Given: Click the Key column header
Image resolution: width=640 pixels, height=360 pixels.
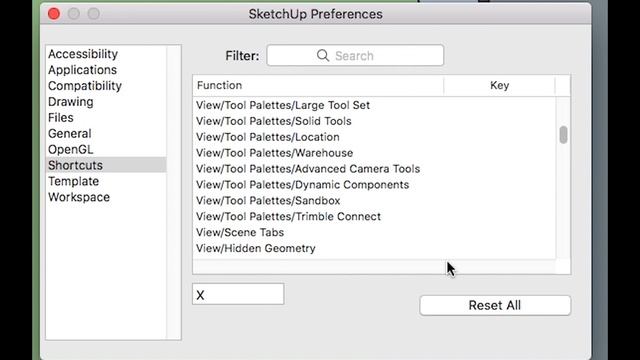Looking at the screenshot, I should 499,85.
